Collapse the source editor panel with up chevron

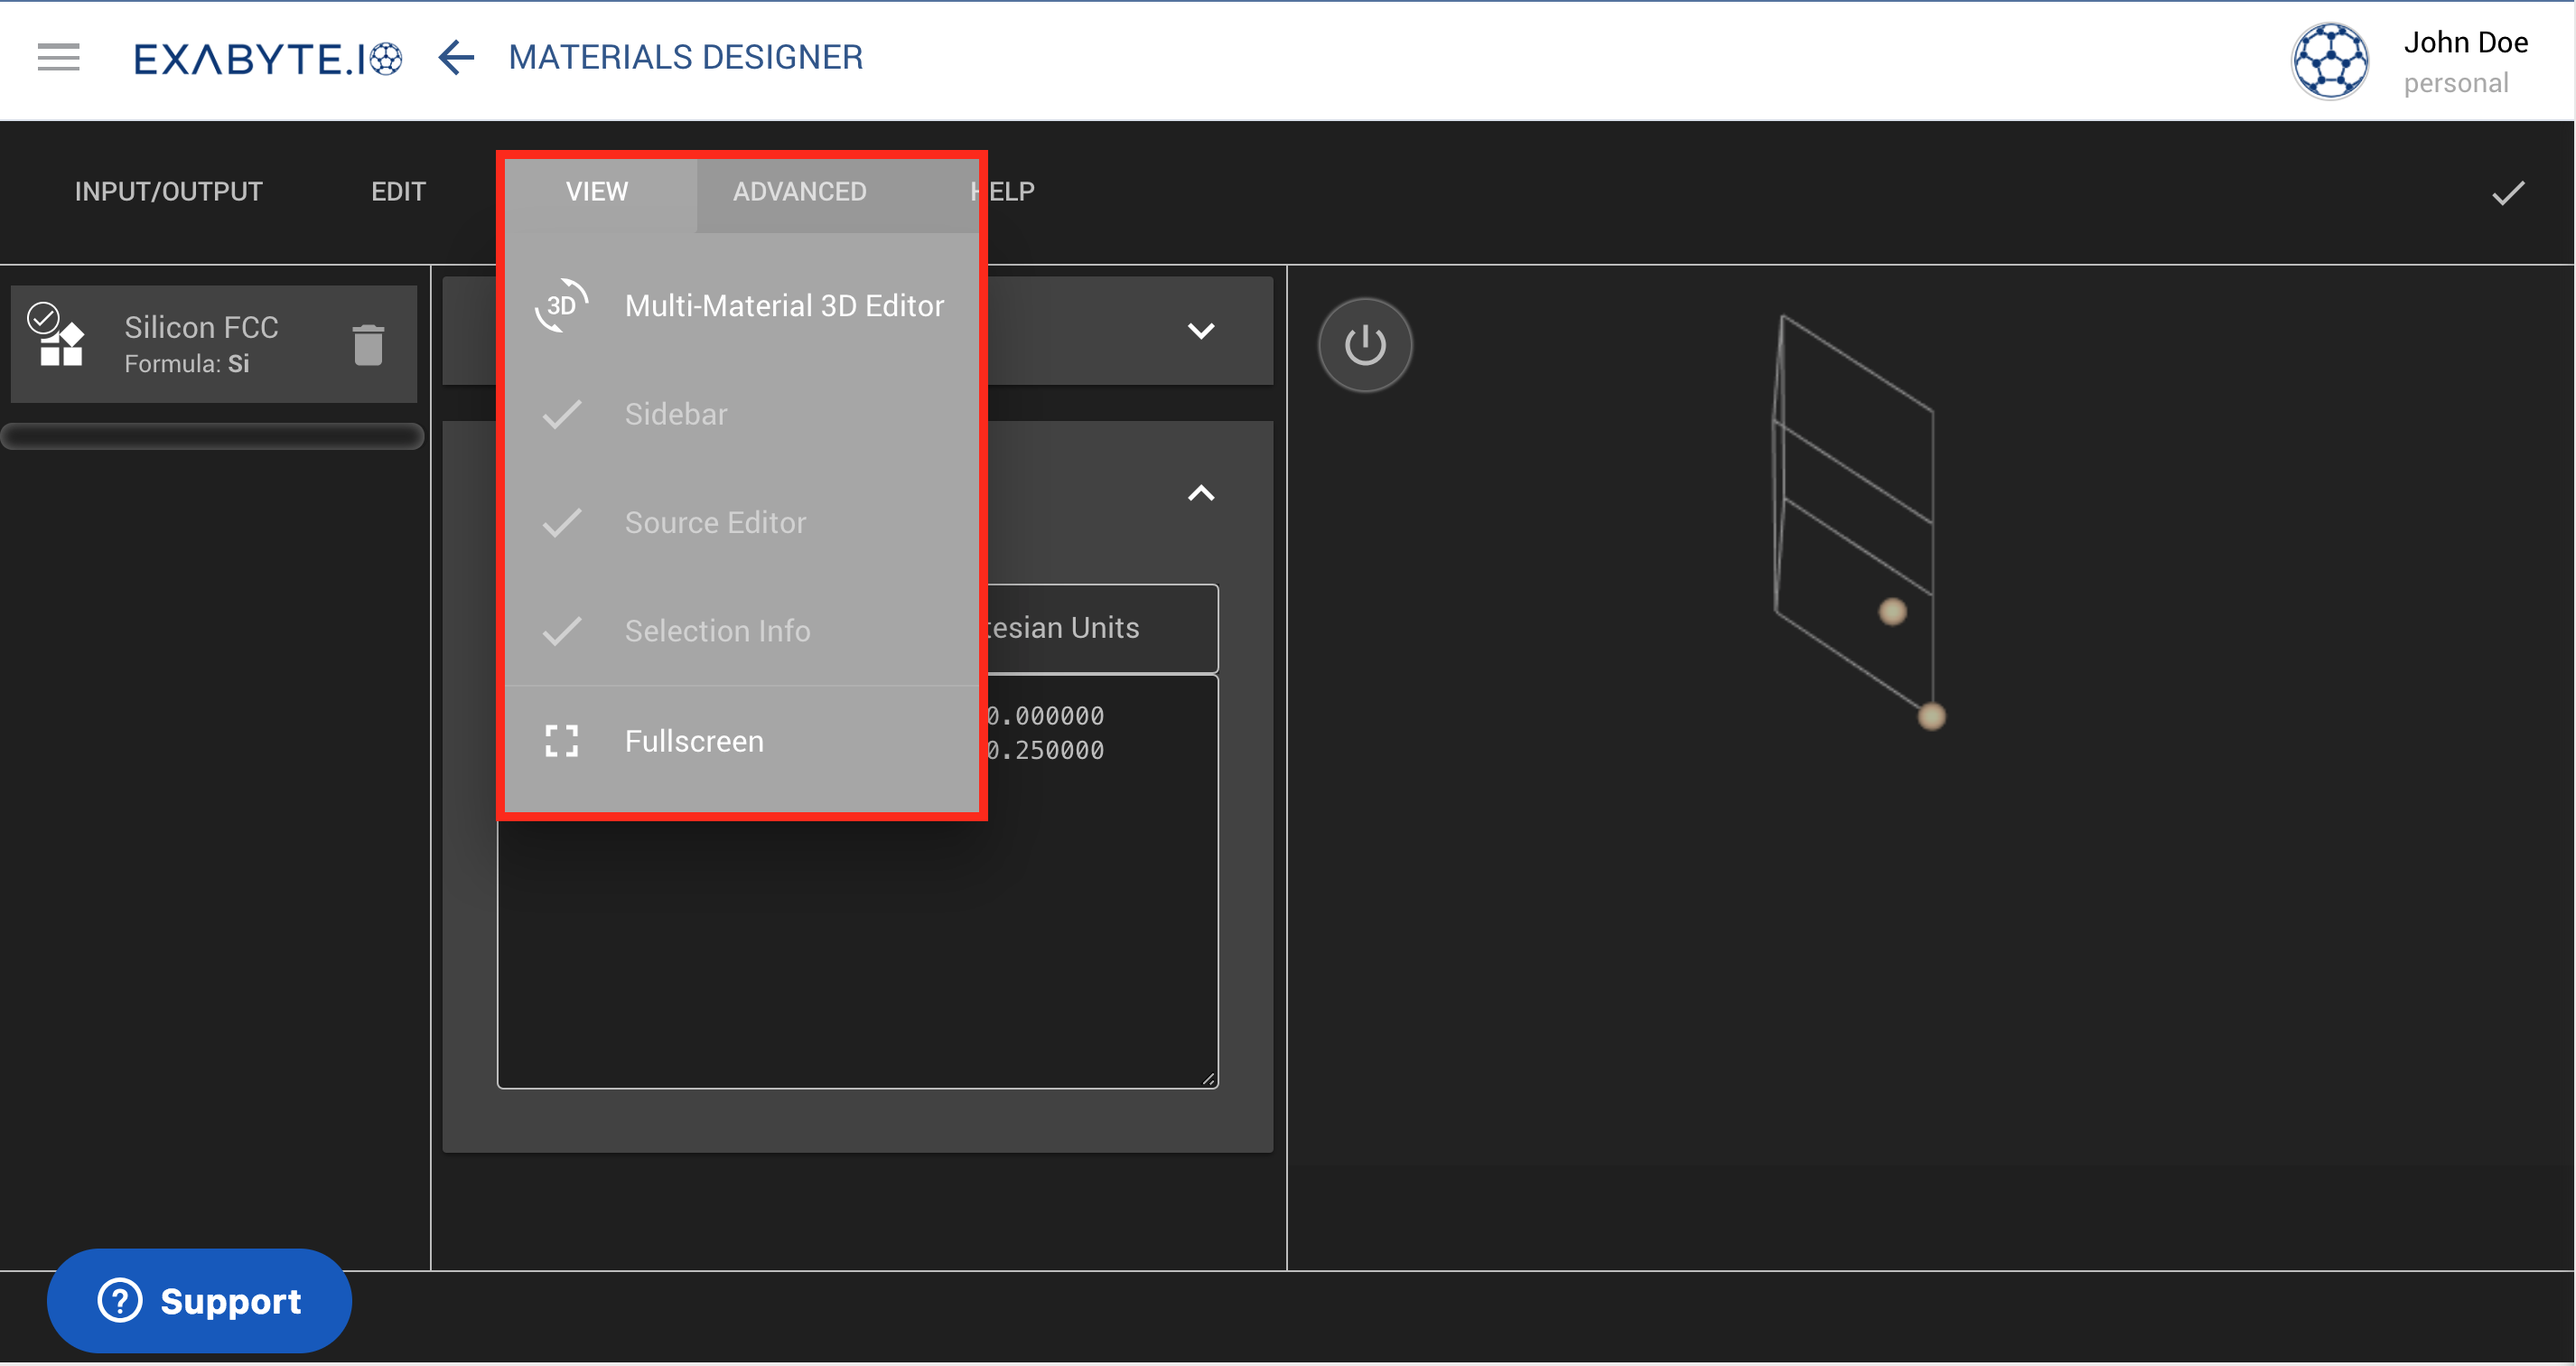[x=1200, y=493]
